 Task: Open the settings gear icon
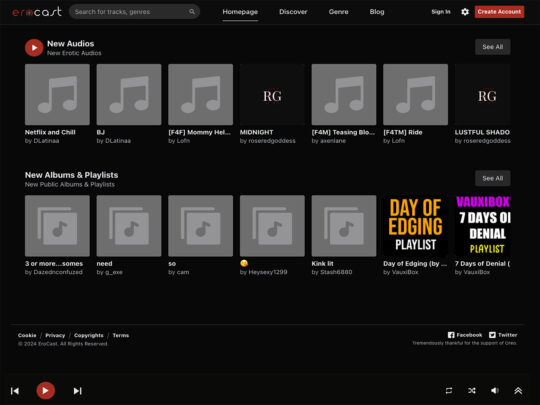465,12
